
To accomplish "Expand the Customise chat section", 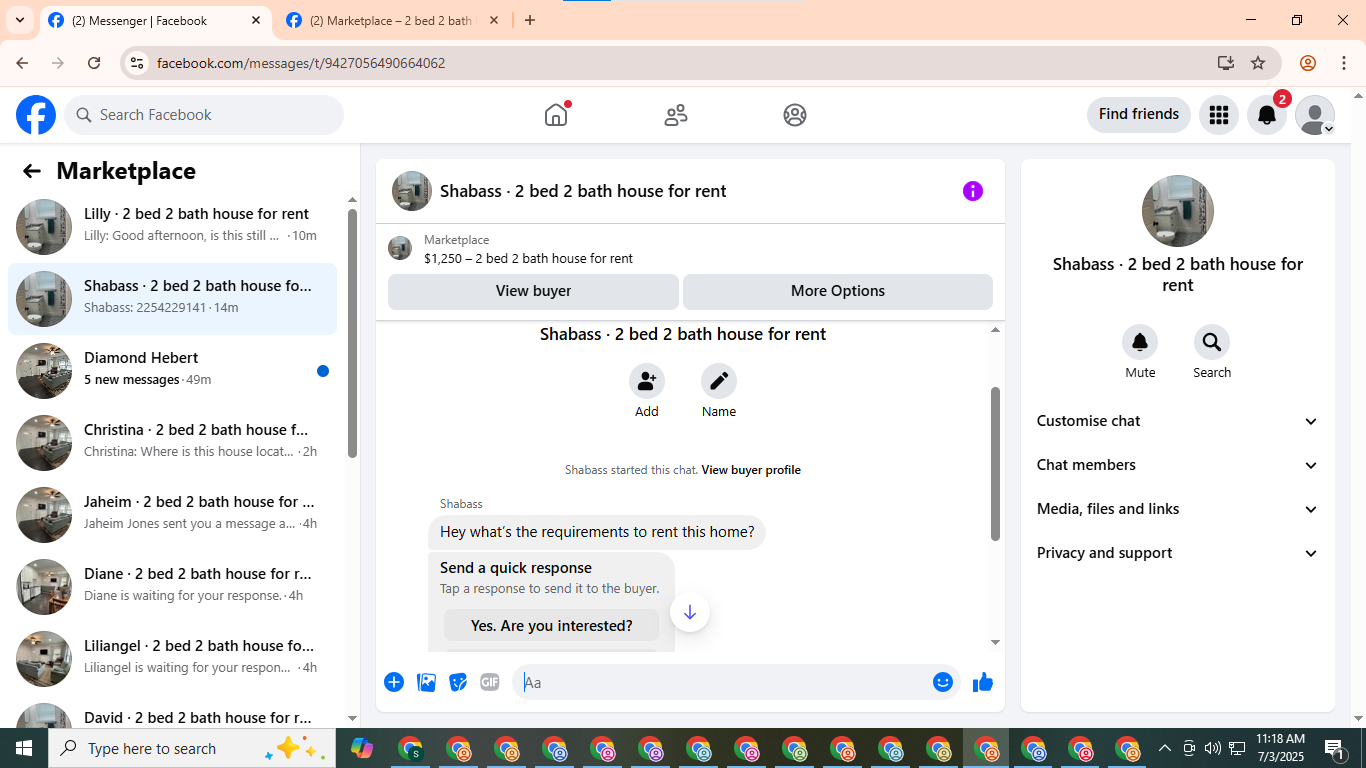I will (x=1178, y=421).
